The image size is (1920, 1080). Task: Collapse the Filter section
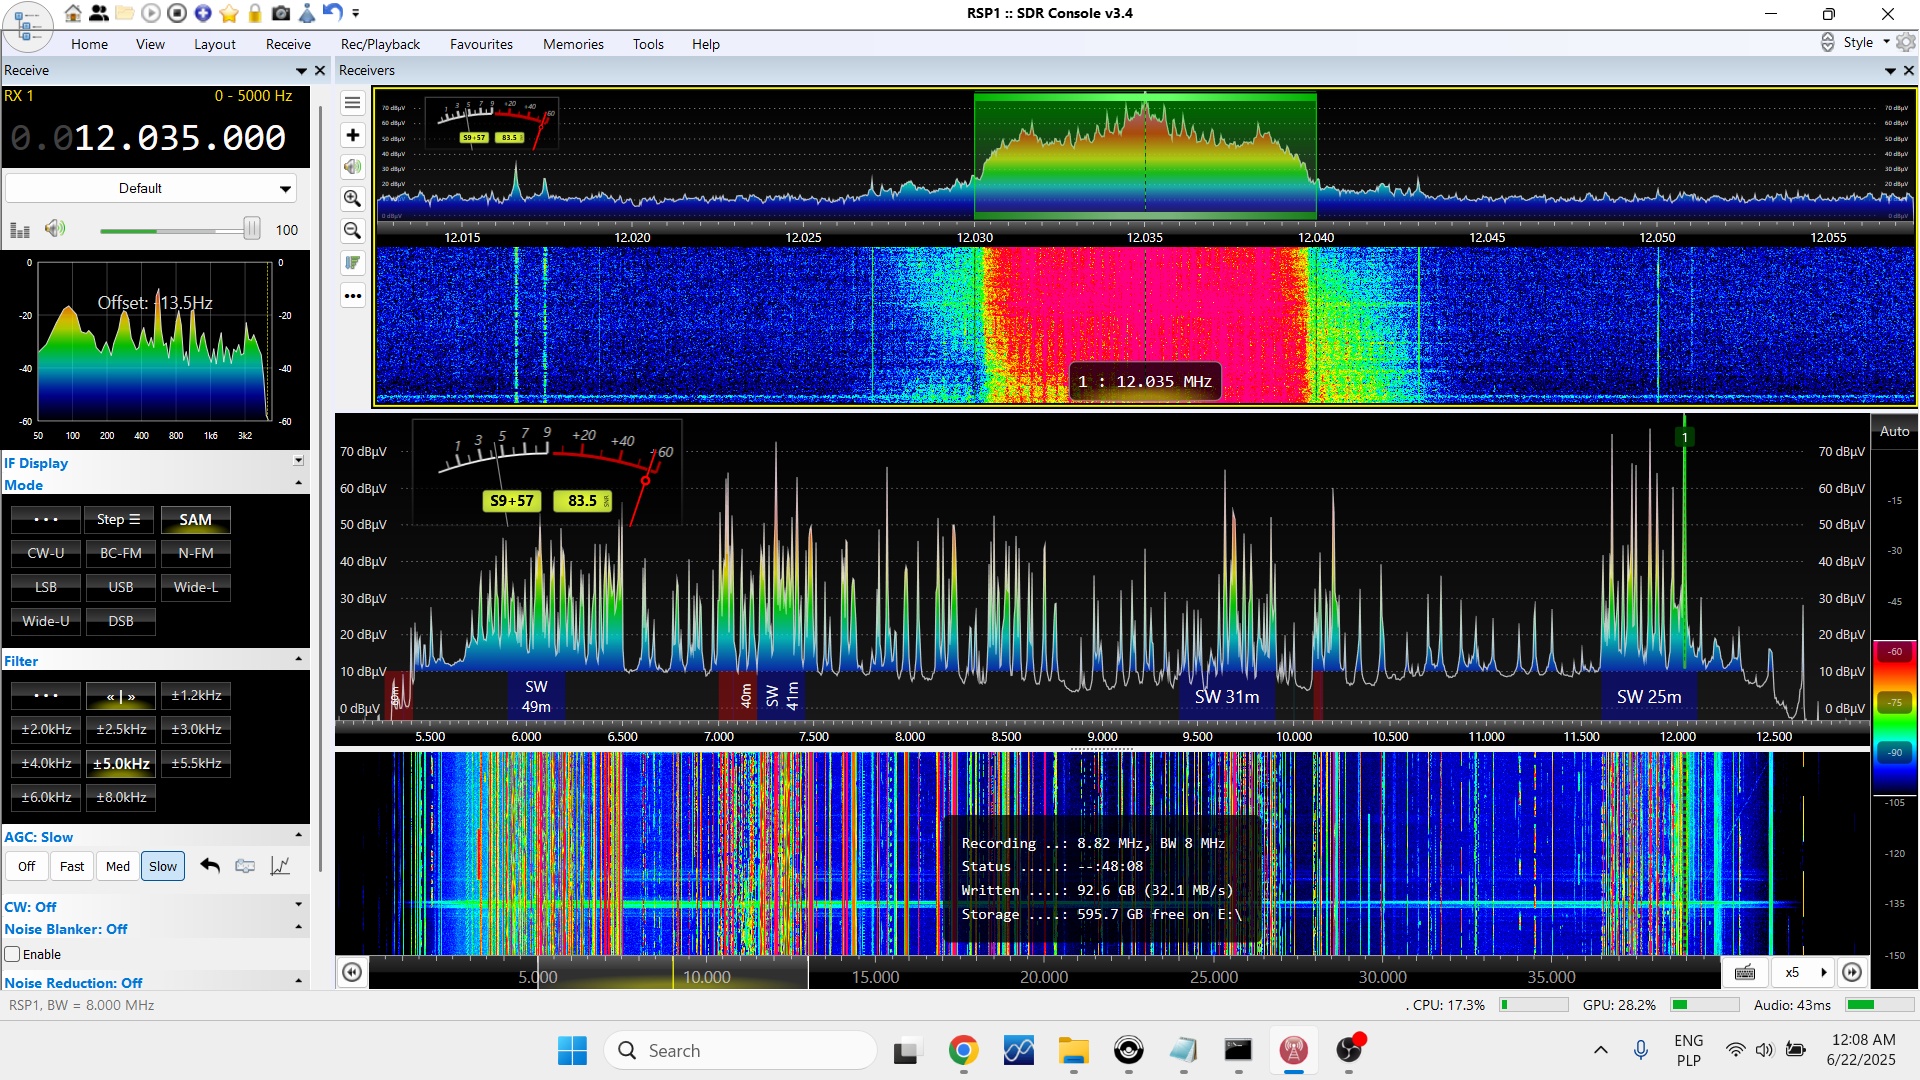[298, 659]
